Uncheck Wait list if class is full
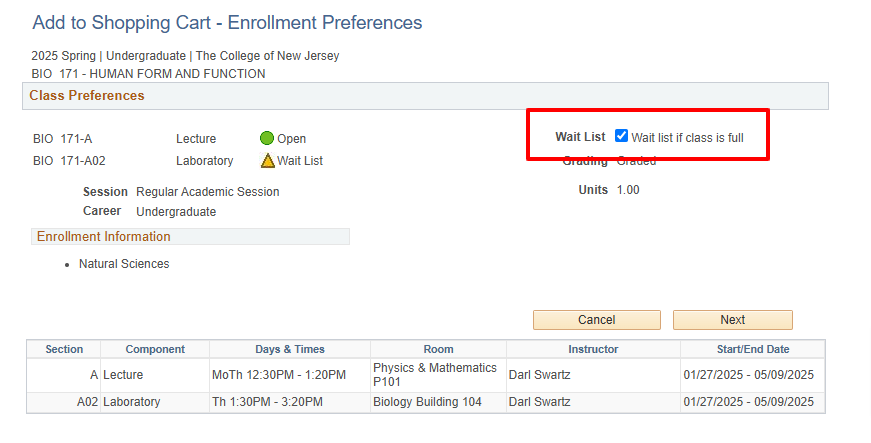871x443 pixels. (621, 136)
